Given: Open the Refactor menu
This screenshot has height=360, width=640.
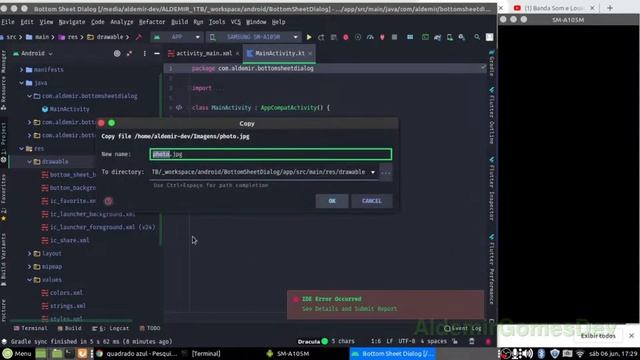Looking at the screenshot, I should [152, 22].
